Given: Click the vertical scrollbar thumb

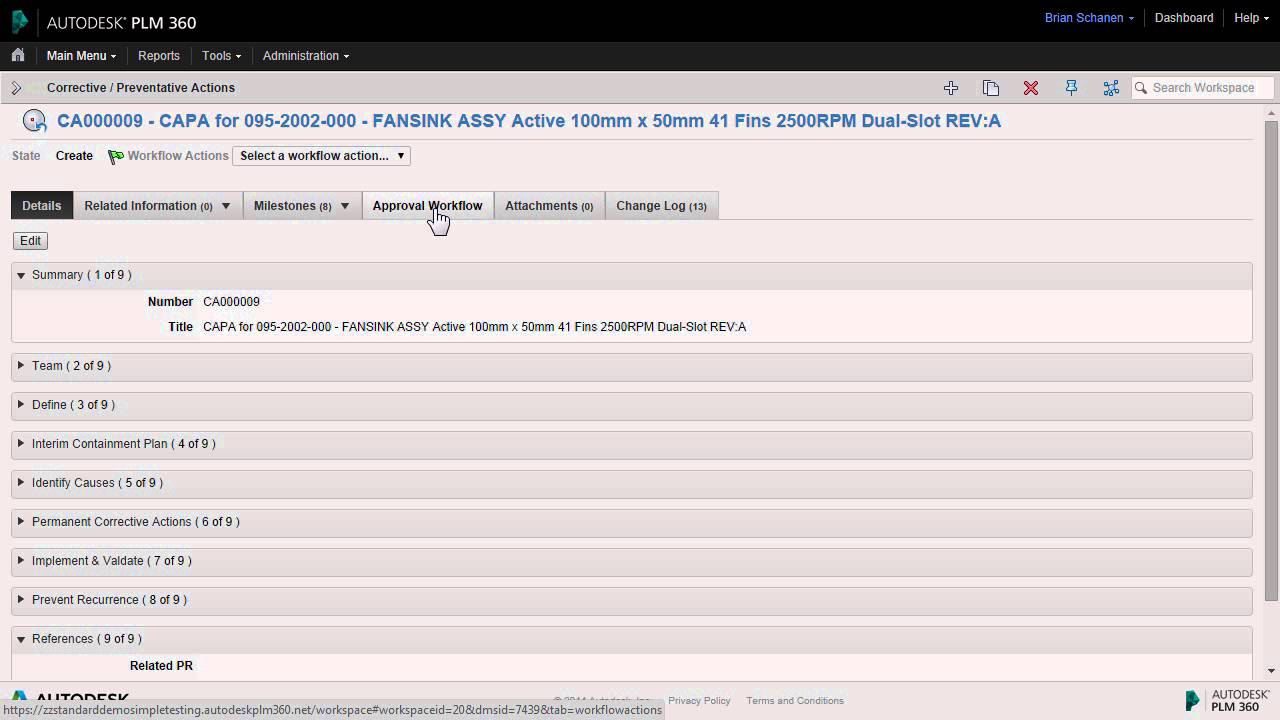Looking at the screenshot, I should (1271, 361).
